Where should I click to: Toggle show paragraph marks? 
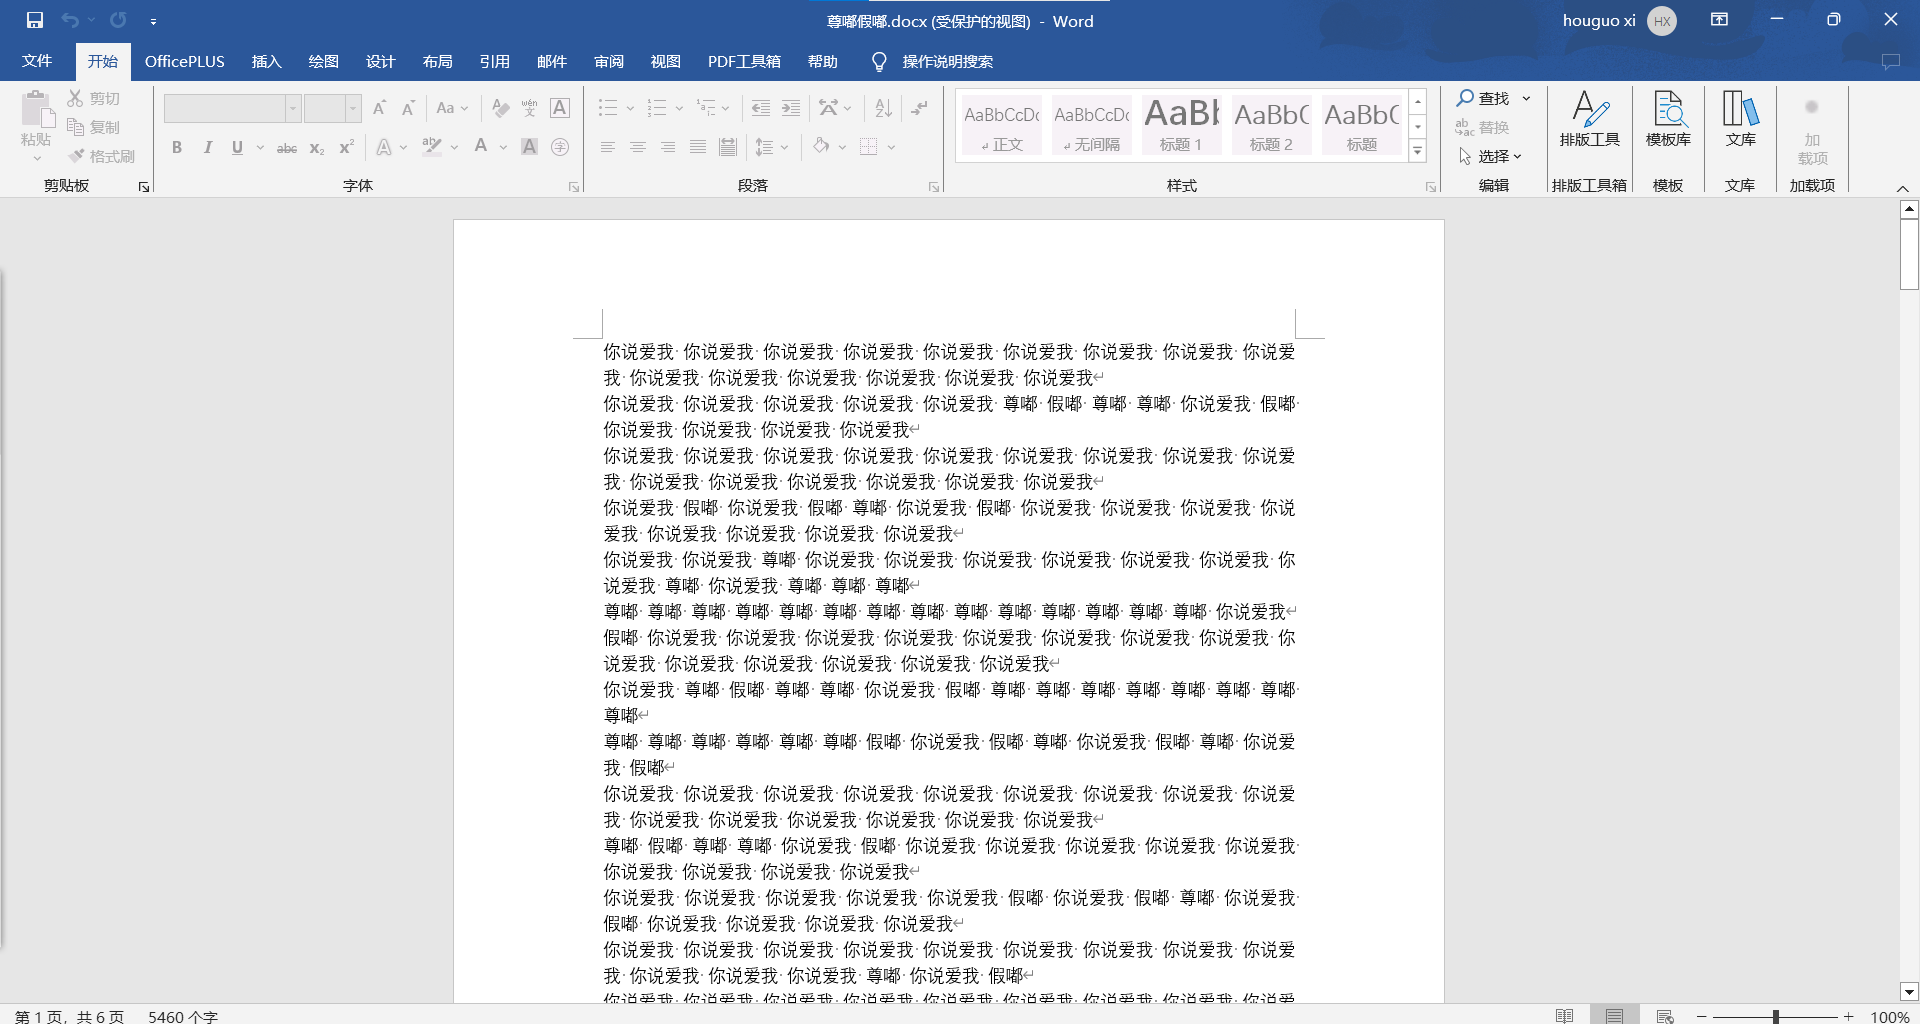(x=919, y=108)
